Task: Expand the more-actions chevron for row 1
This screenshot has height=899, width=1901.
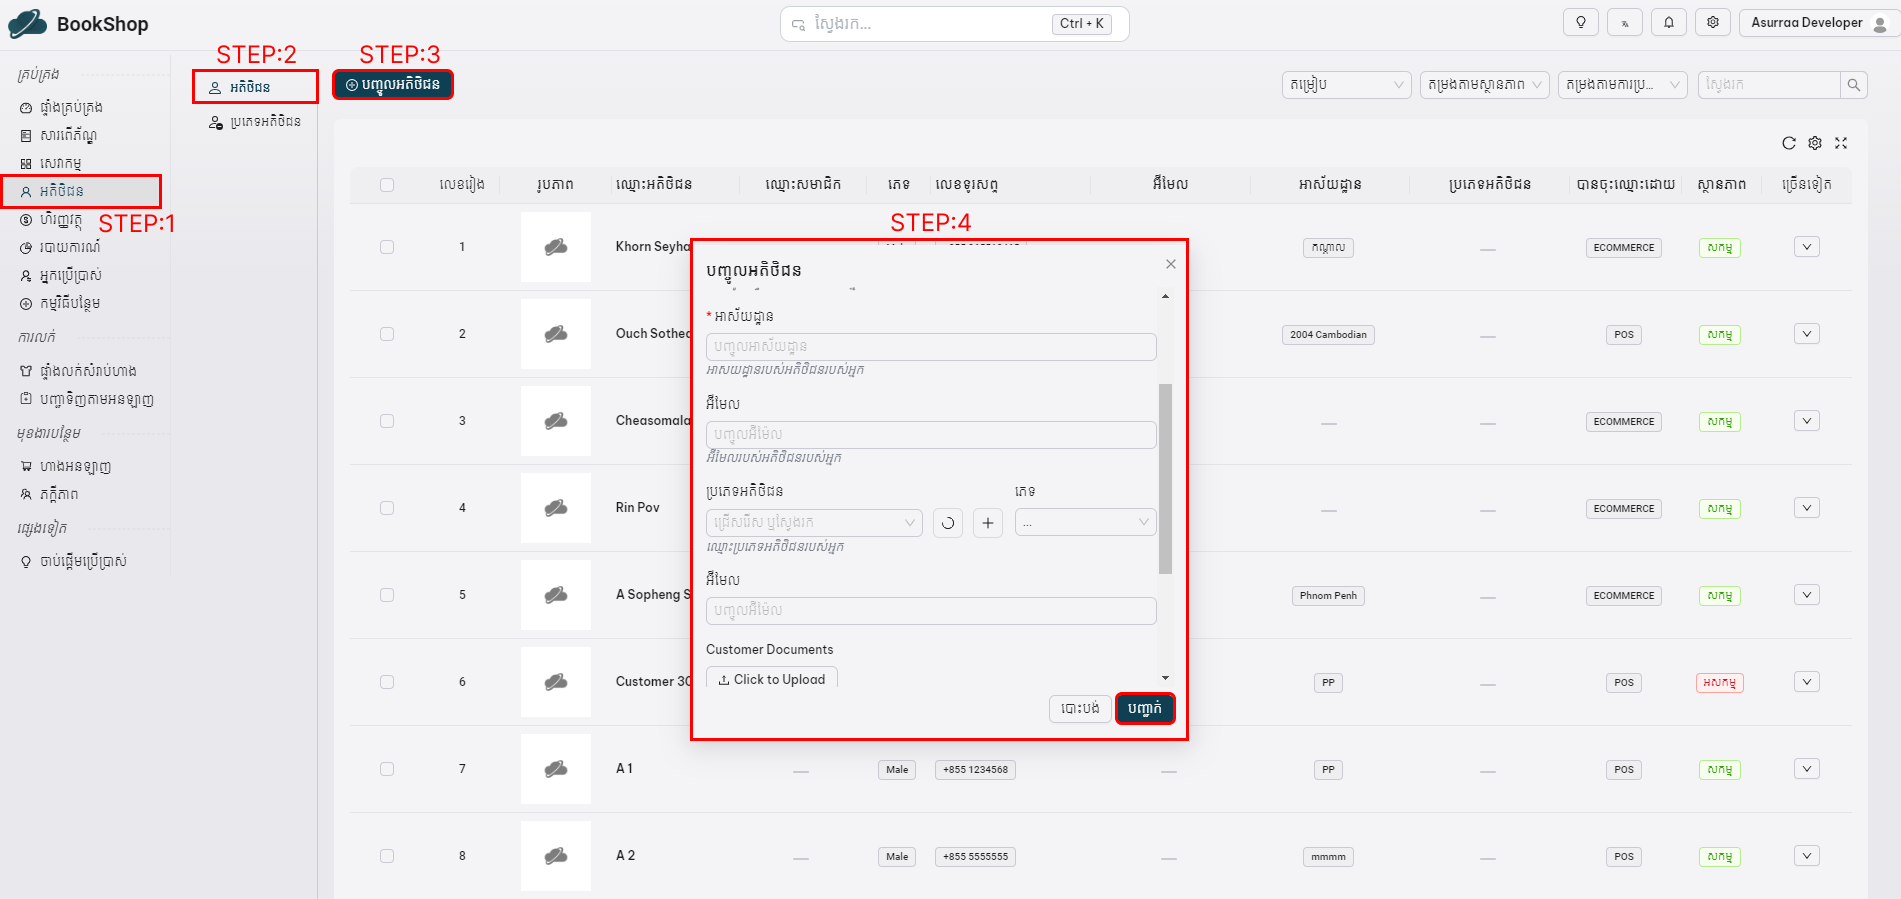Action: [1806, 247]
